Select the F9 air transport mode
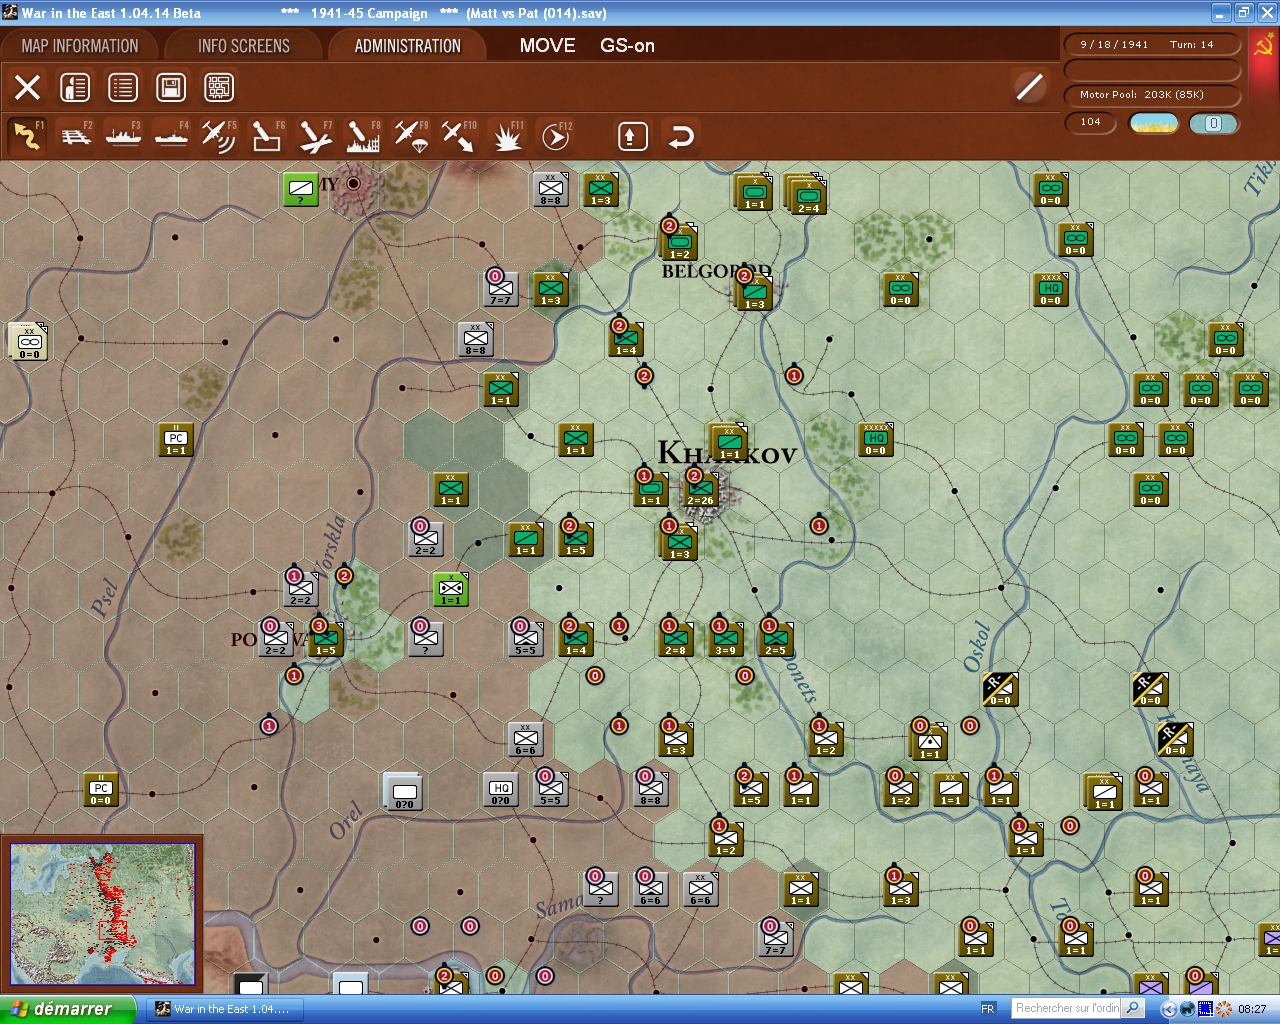Screen dimensions: 1280x1024 (411, 136)
